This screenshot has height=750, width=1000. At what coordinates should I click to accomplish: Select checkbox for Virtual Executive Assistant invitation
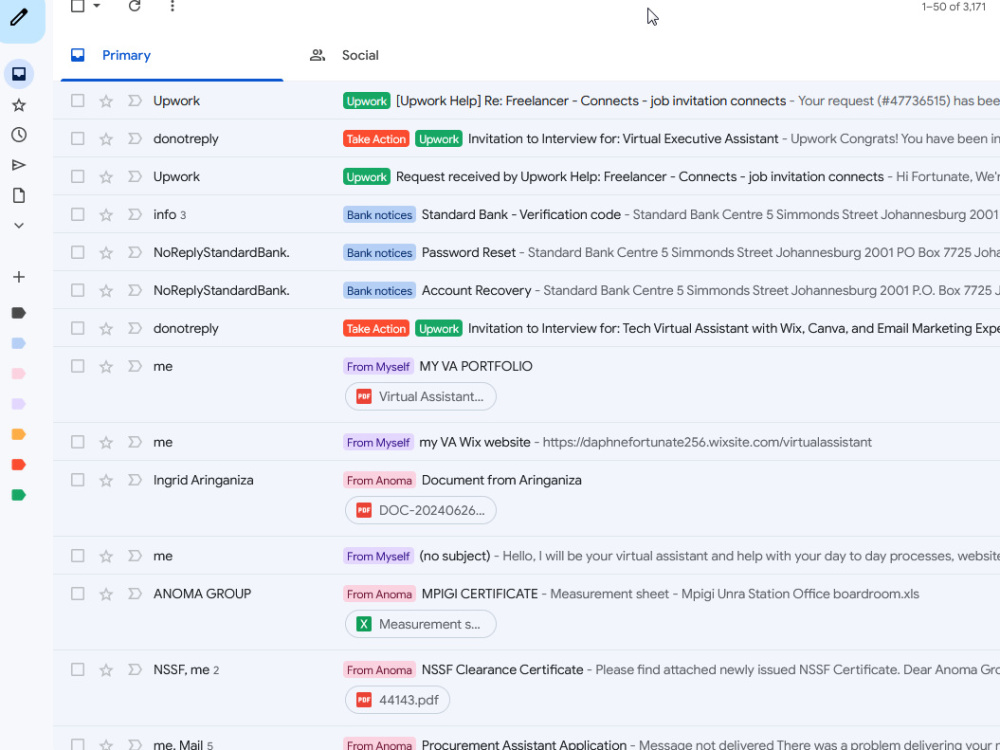point(78,138)
